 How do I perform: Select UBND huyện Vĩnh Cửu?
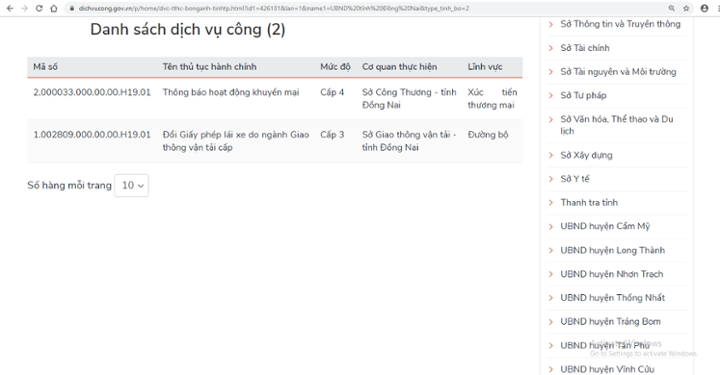(x=608, y=369)
